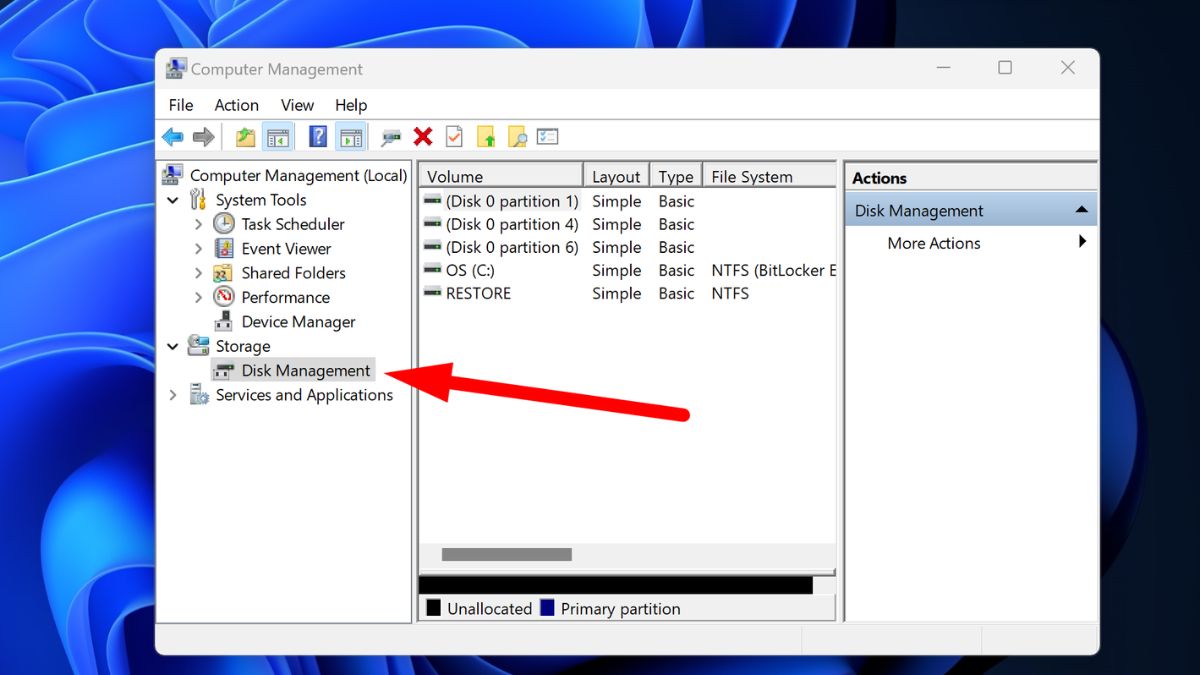The image size is (1200, 675).
Task: Click the Up one level folder icon
Action: coord(245,137)
